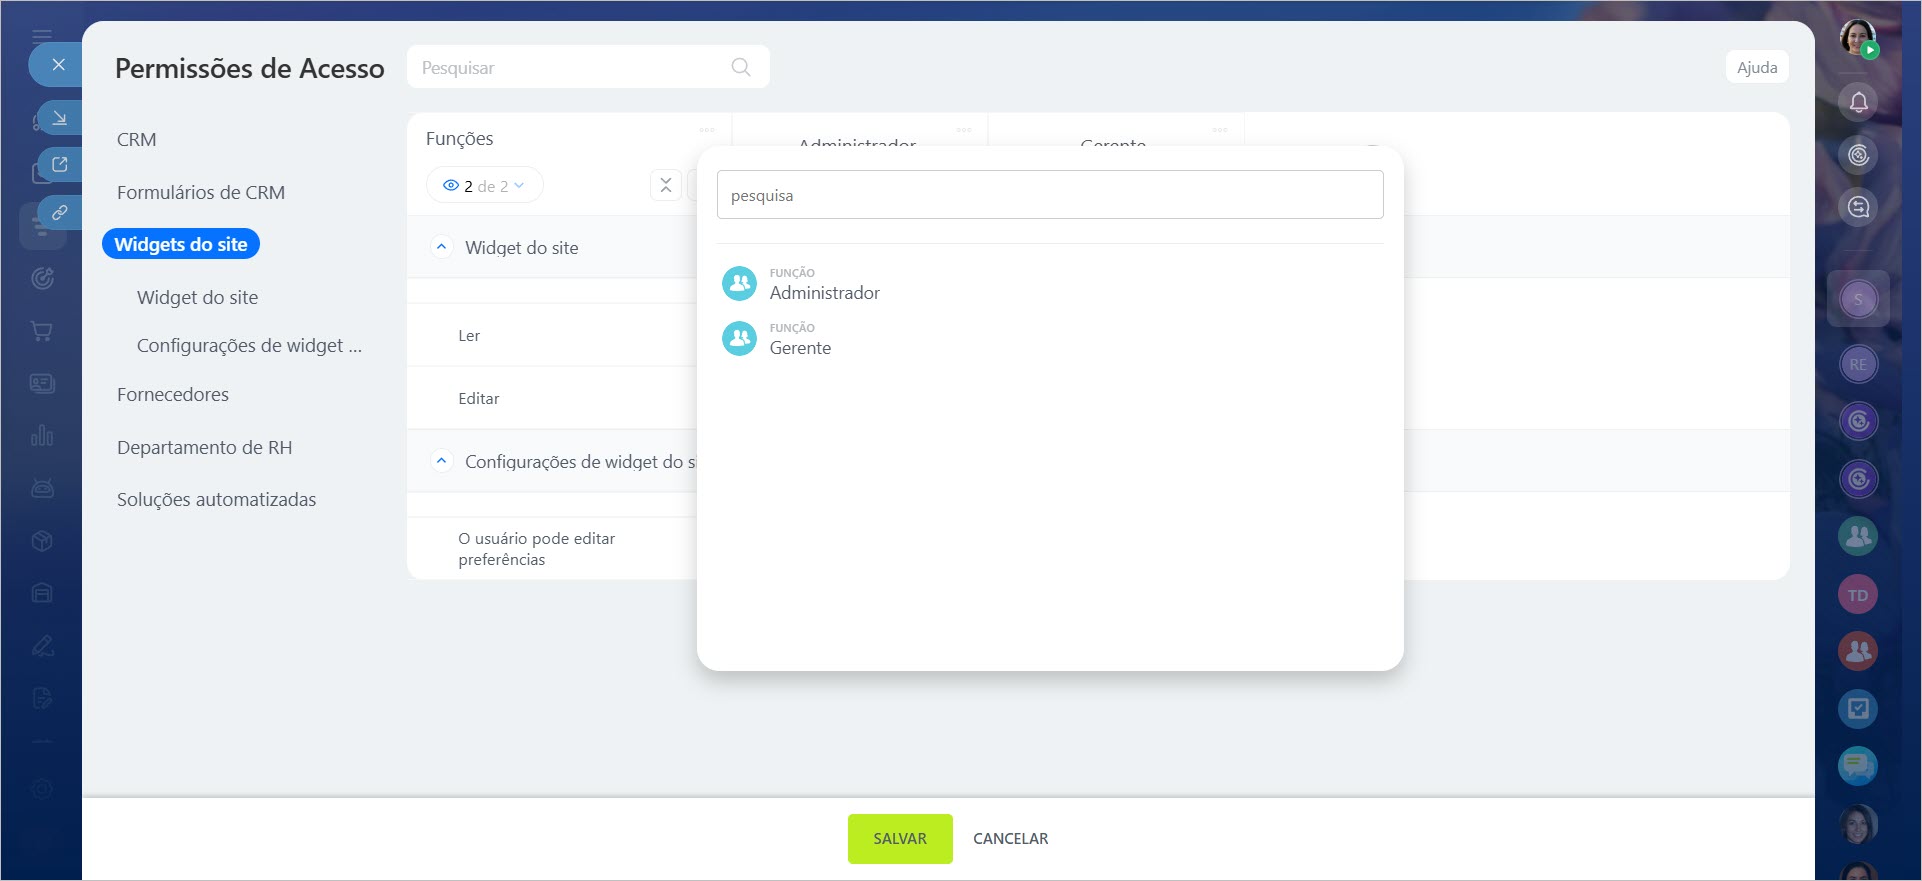
Task: Open the green chat bubble icon
Action: point(1857,766)
